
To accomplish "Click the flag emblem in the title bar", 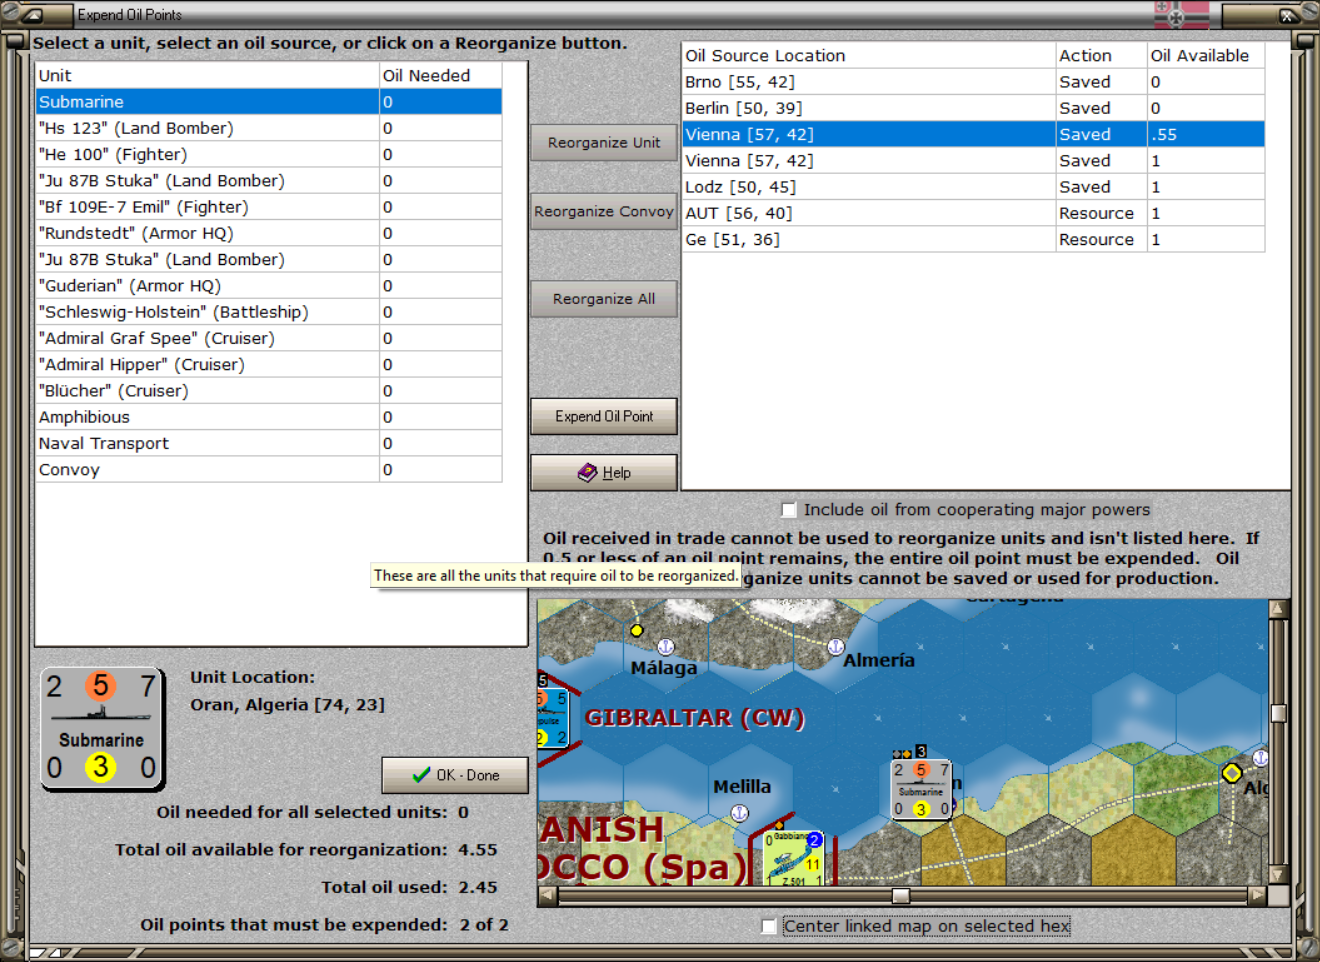I will 1182,15.
